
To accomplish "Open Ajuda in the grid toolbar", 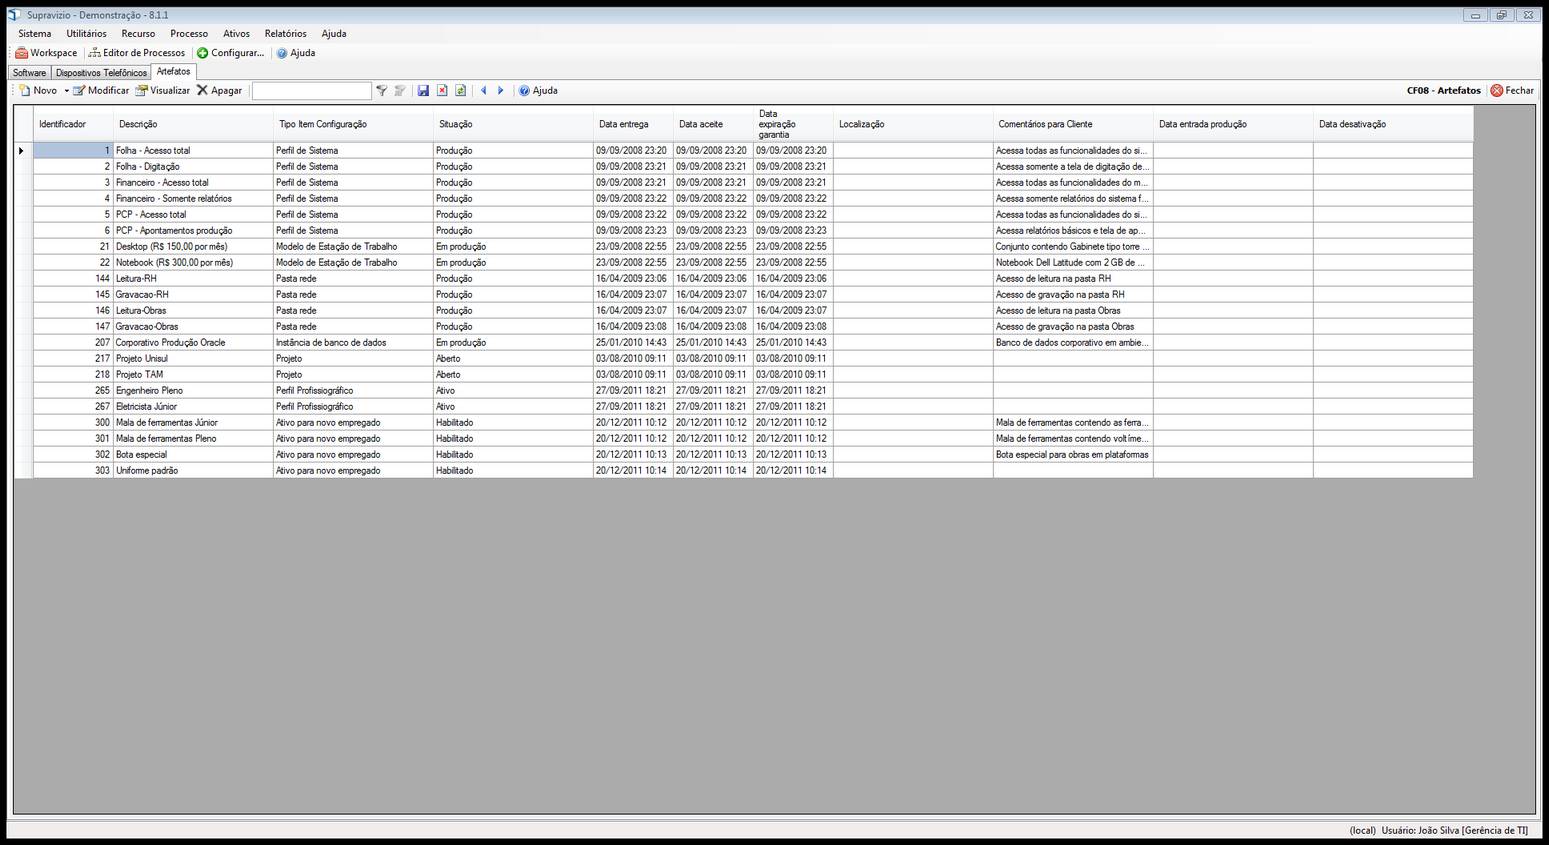I will coord(538,91).
